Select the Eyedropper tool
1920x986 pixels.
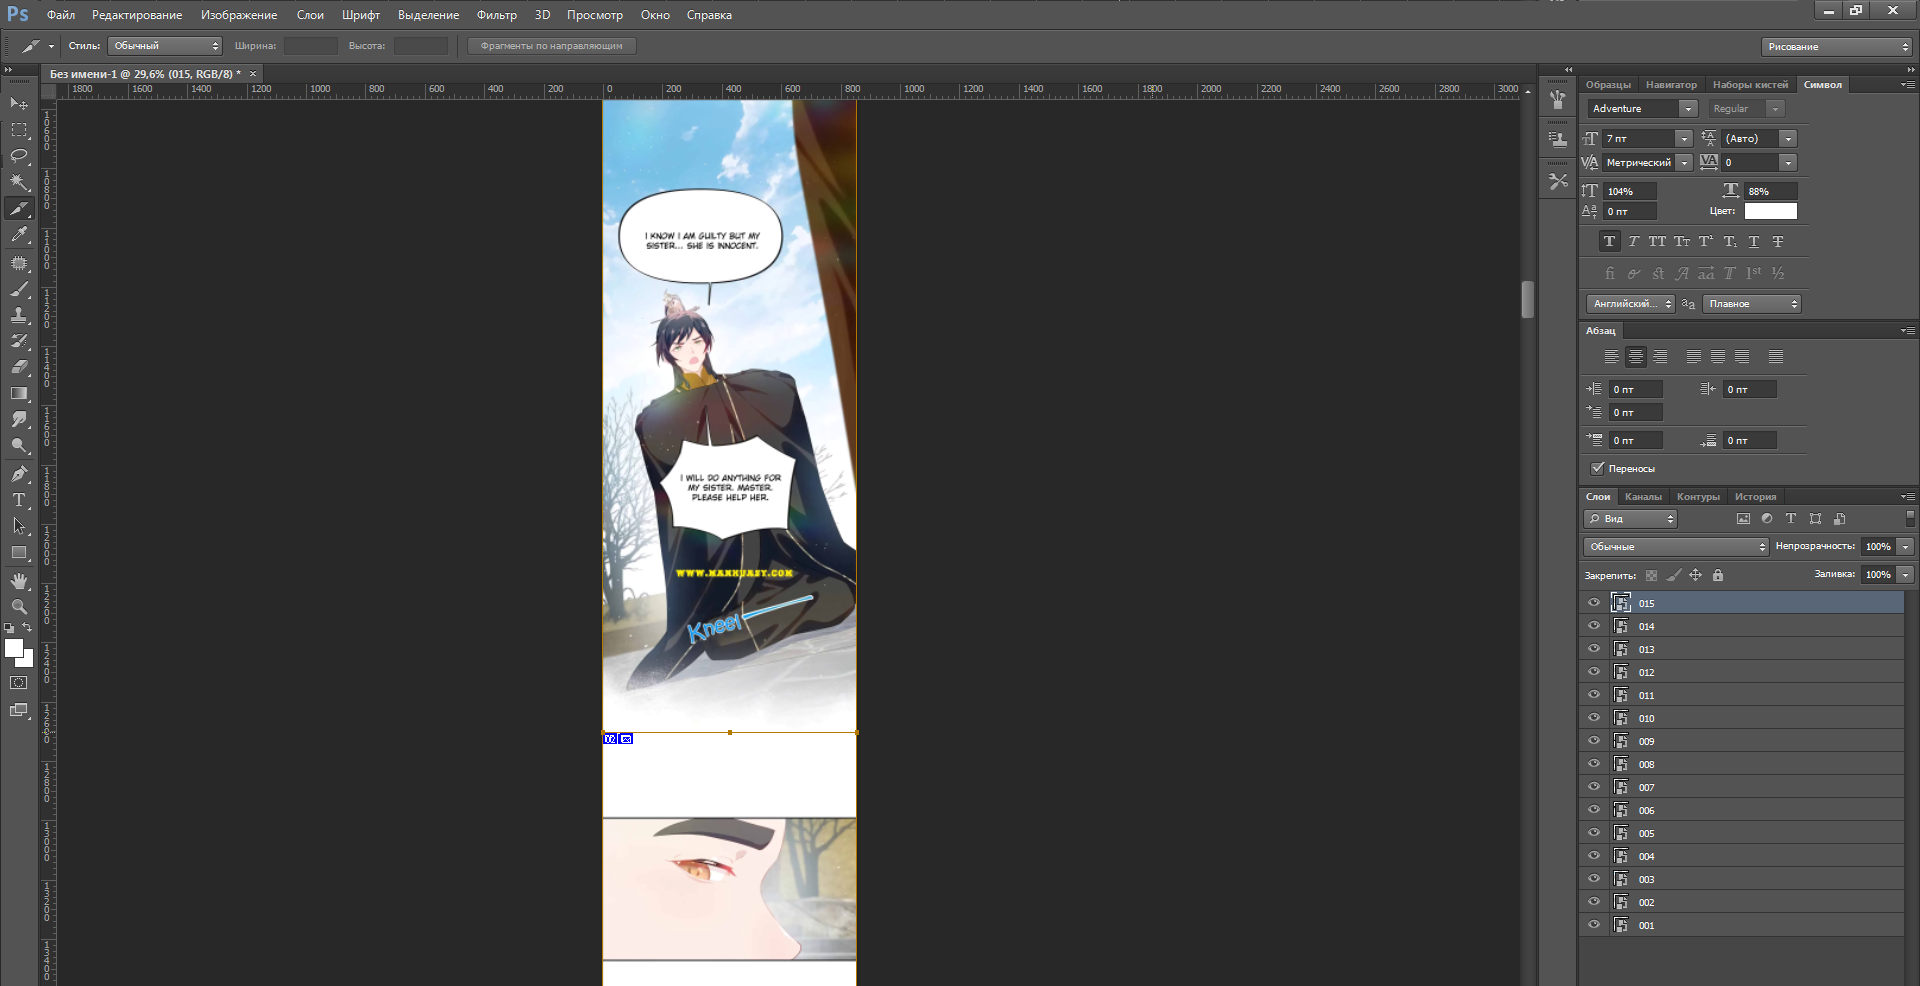click(x=19, y=234)
